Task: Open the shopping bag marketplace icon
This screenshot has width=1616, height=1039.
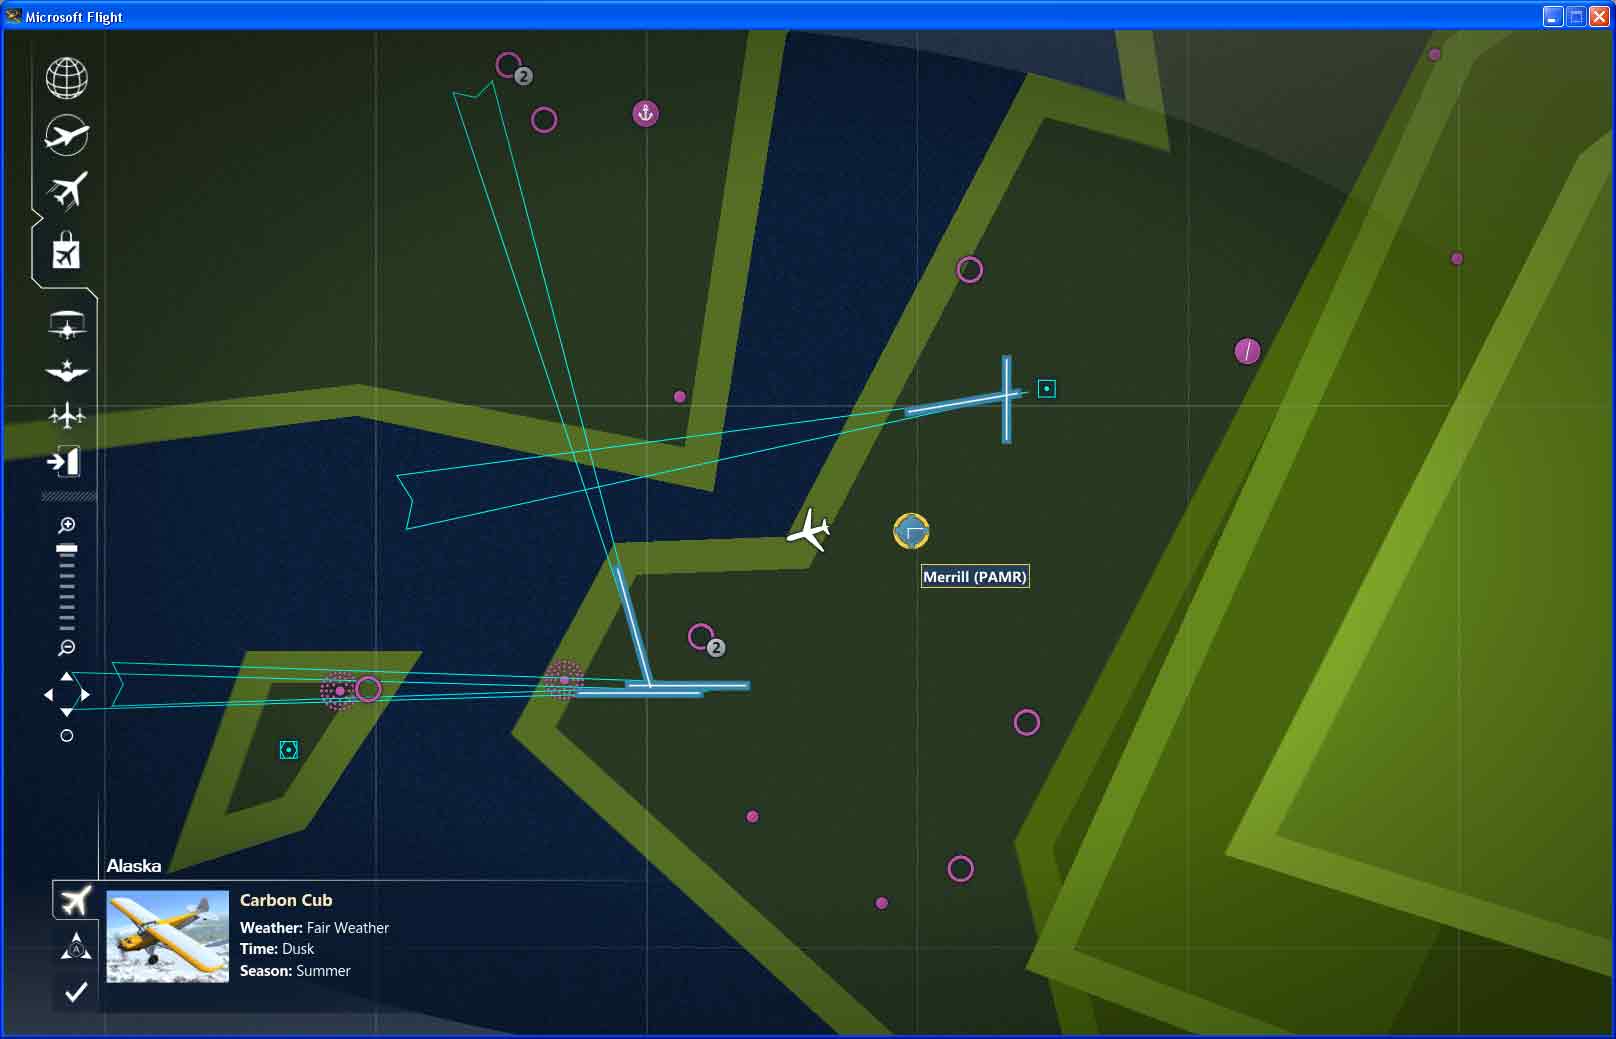Action: [x=66, y=250]
